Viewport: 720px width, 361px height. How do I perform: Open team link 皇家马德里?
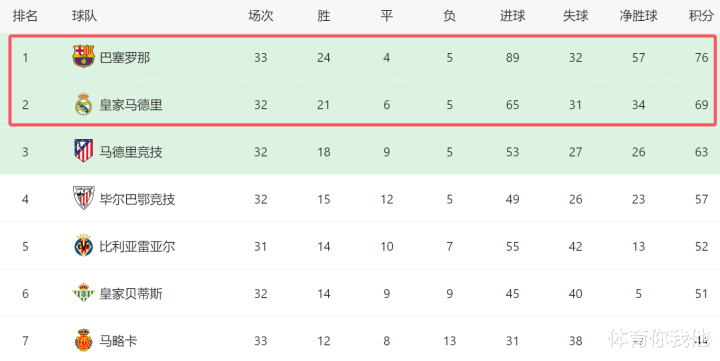click(131, 105)
